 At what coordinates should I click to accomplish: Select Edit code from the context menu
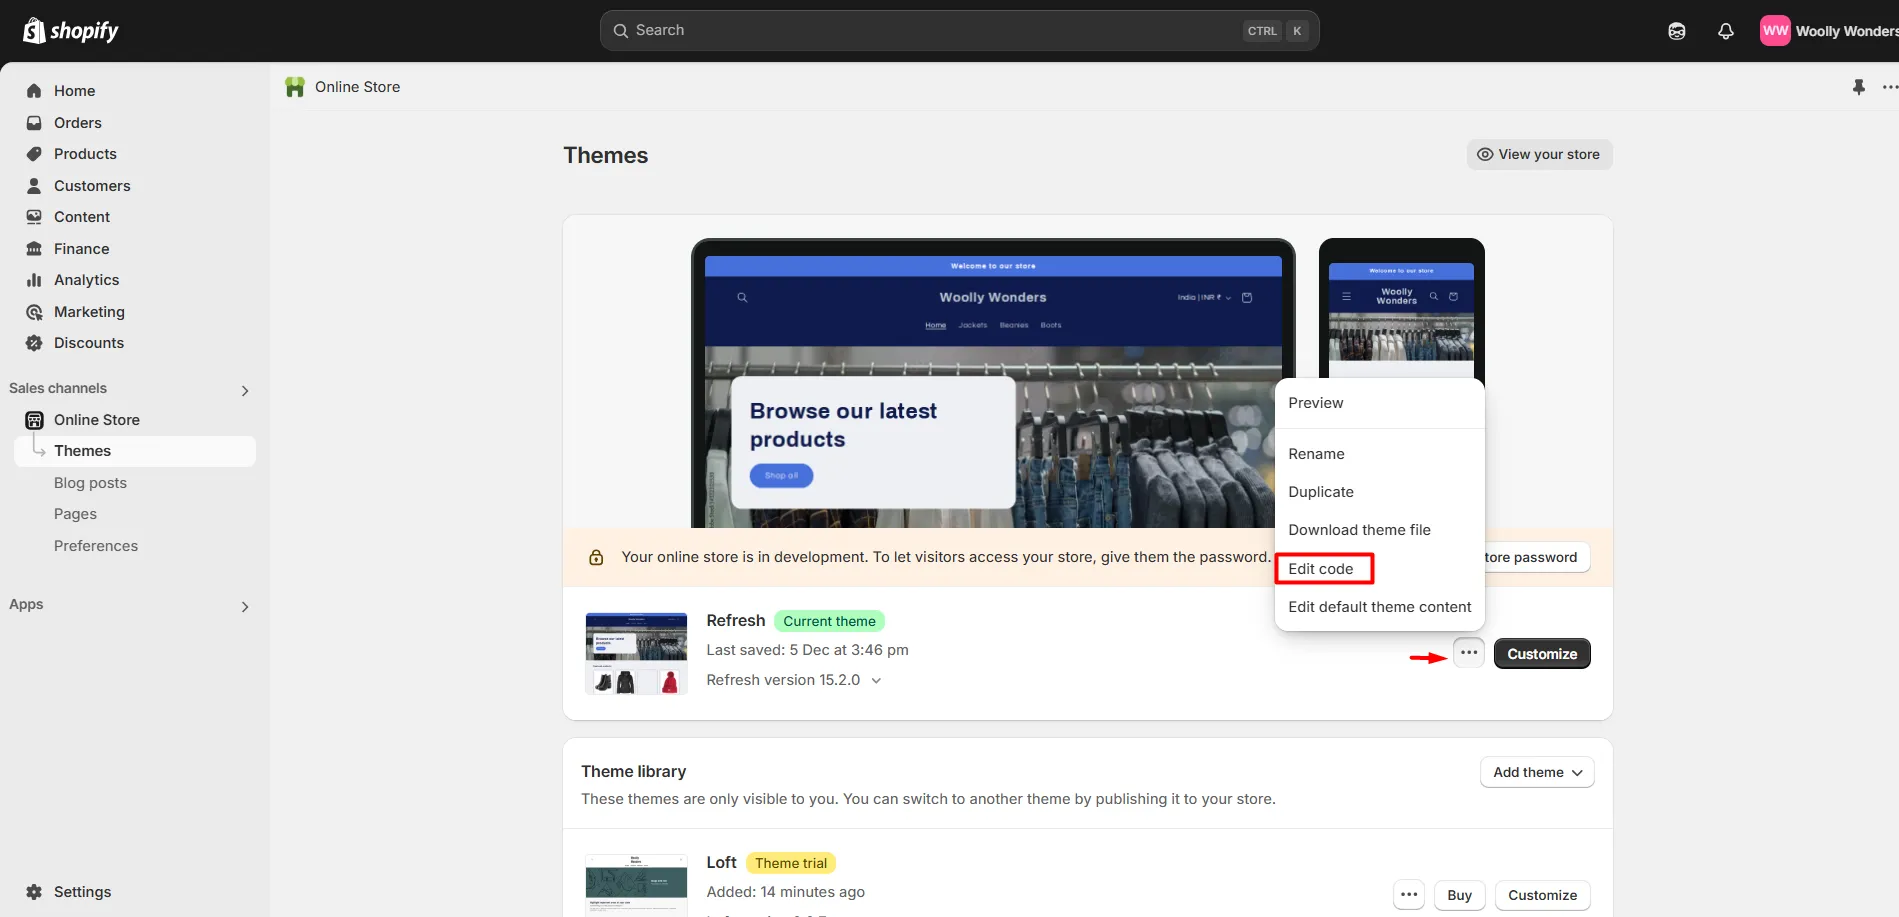[1322, 569]
